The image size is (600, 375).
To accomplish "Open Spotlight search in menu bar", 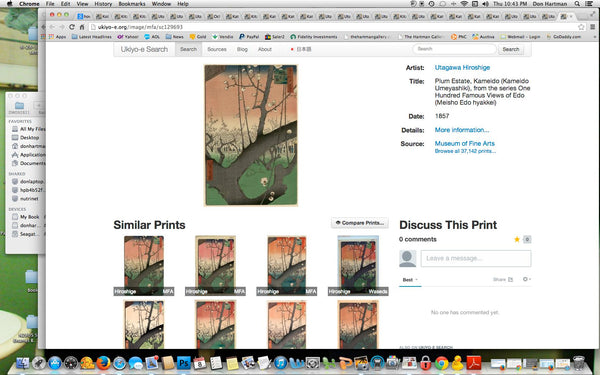I will tap(577, 4).
